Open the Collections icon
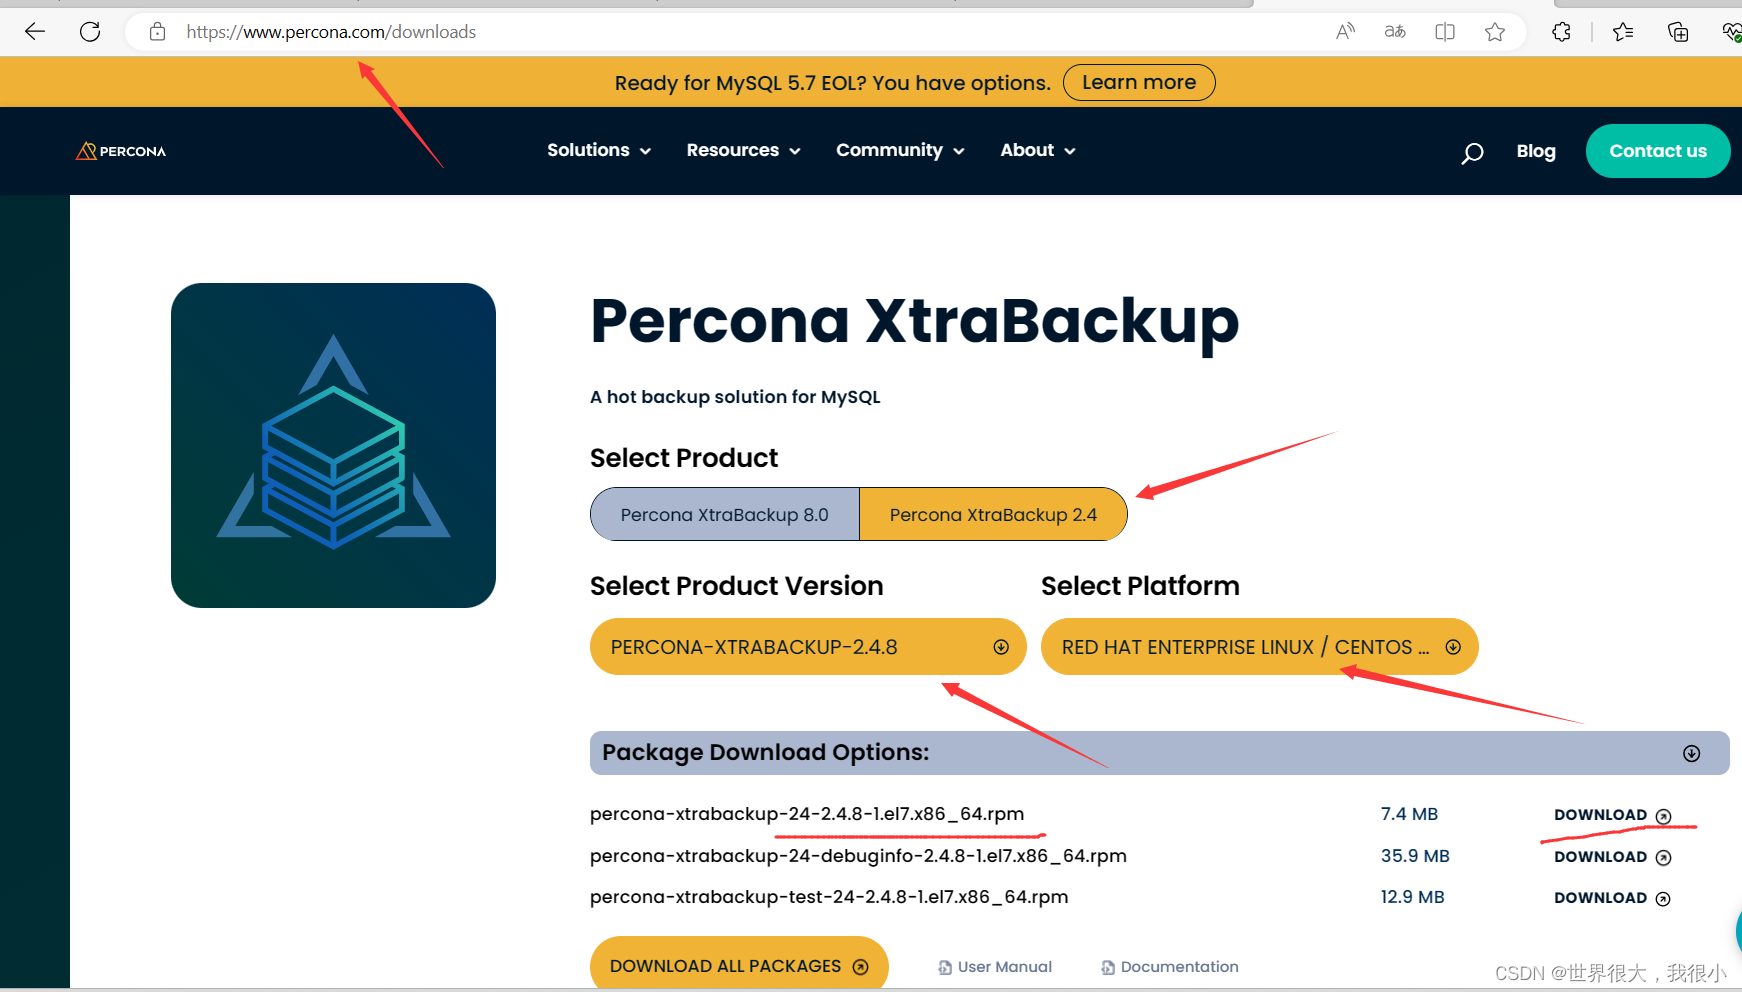 pyautogui.click(x=1678, y=32)
